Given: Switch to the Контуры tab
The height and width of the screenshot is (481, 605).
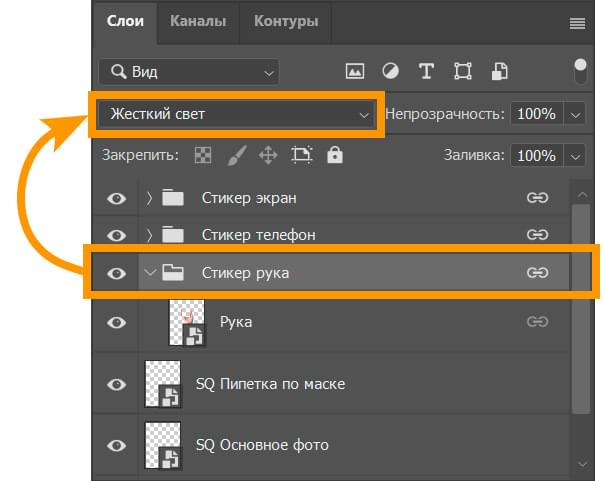Looking at the screenshot, I should (x=286, y=21).
